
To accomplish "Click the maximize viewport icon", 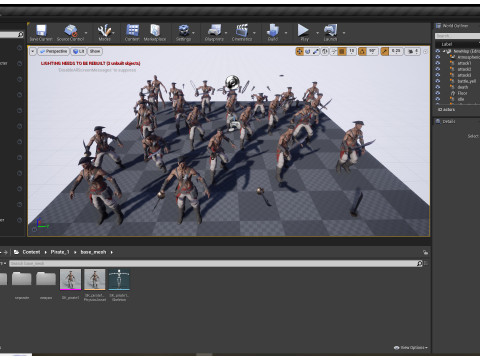I will coord(425,51).
